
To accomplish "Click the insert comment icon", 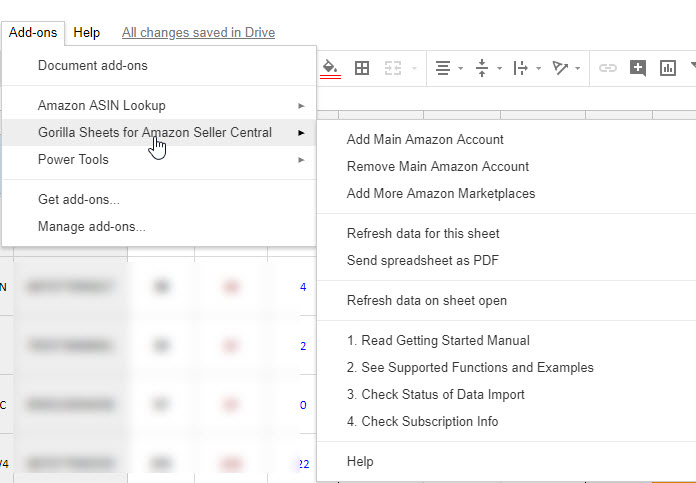I will click(637, 68).
